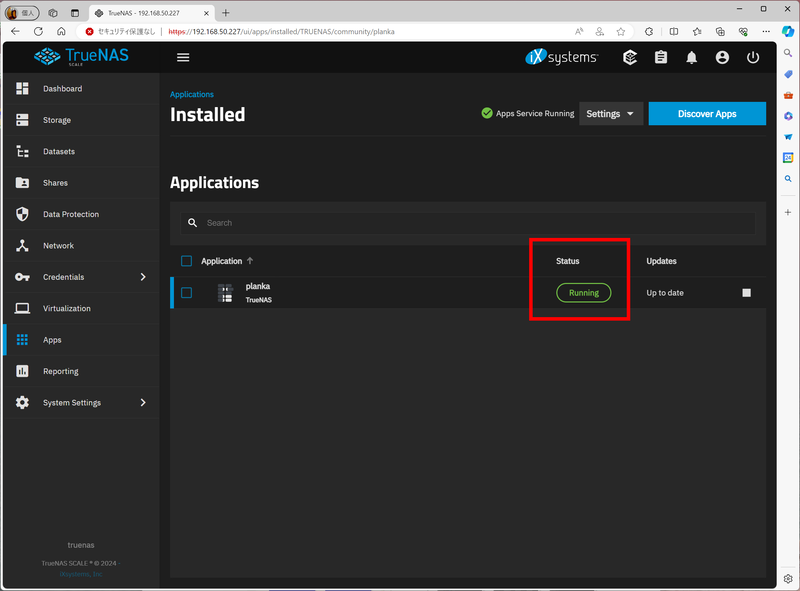The image size is (800, 591).
Task: Open Datasets section
Action: [x=82, y=152]
